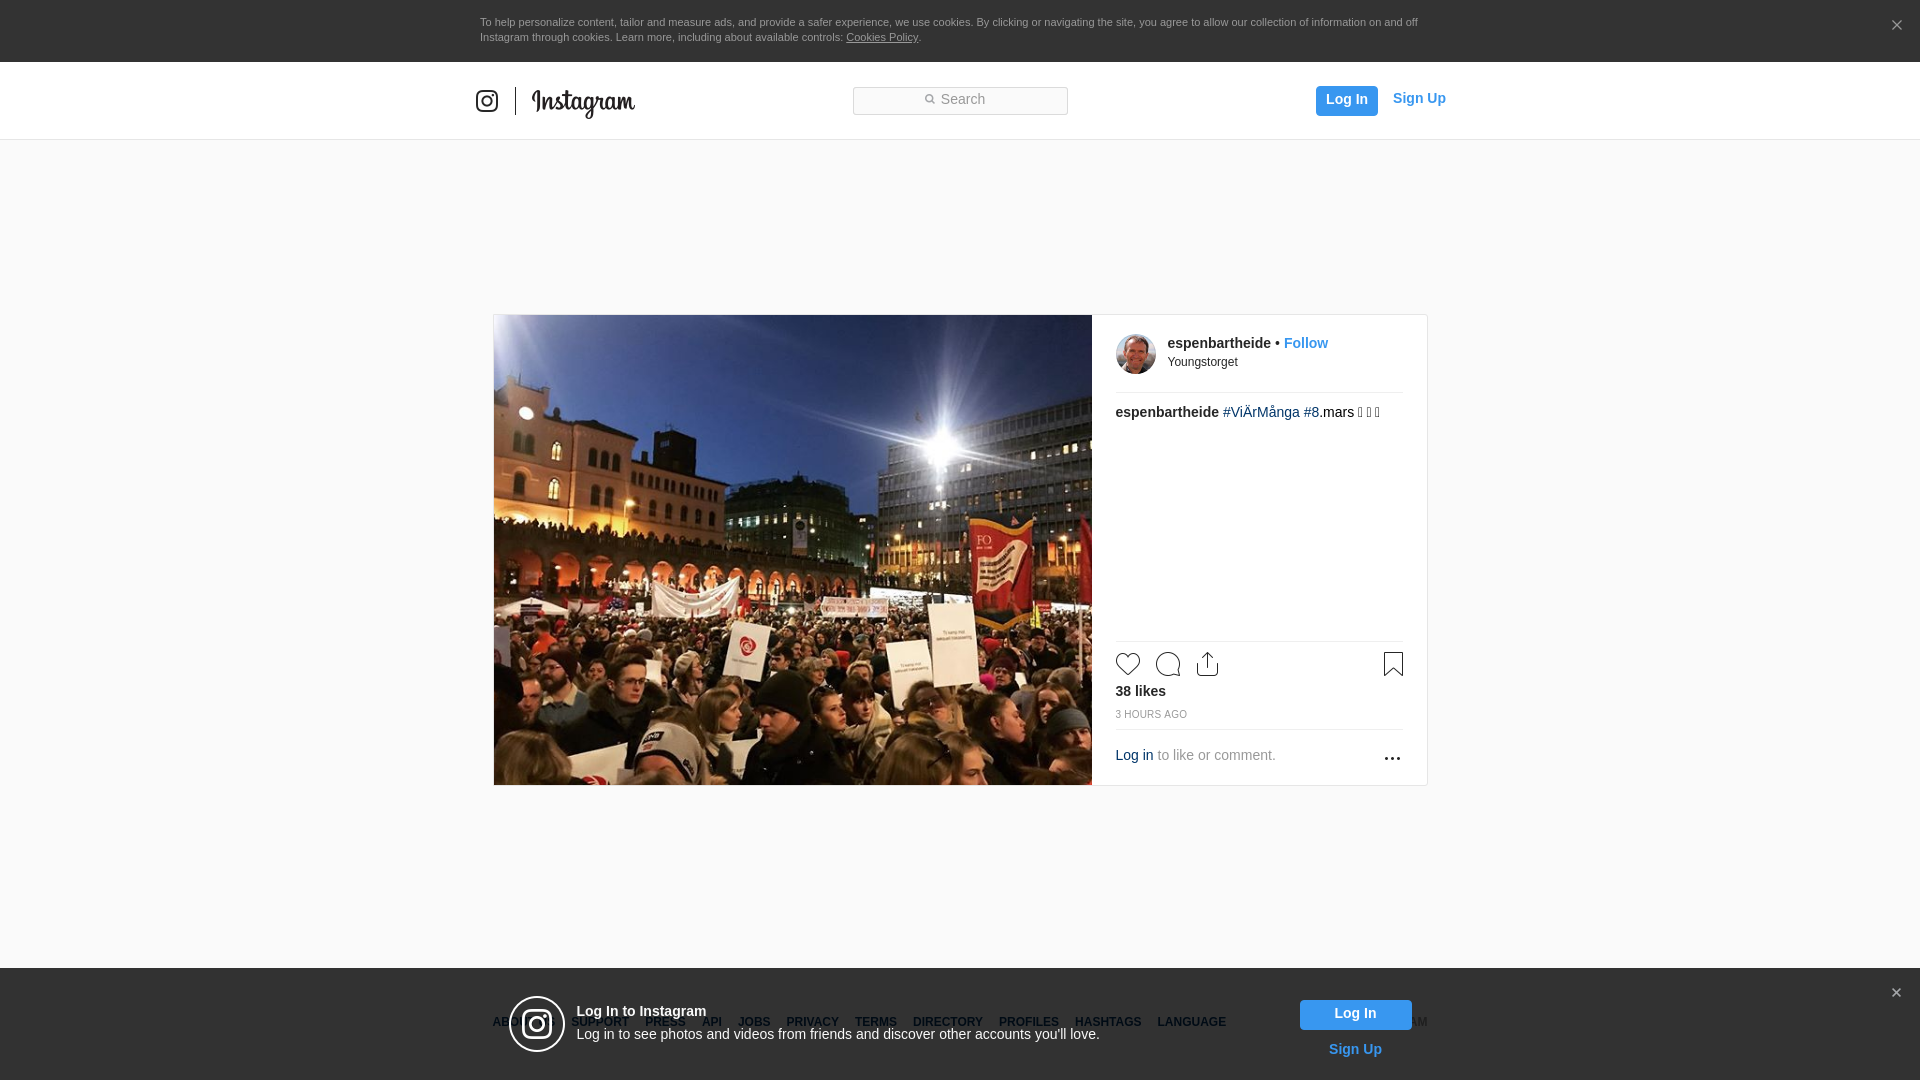Like the post with heart icon
The width and height of the screenshot is (1920, 1080).
click(1128, 664)
